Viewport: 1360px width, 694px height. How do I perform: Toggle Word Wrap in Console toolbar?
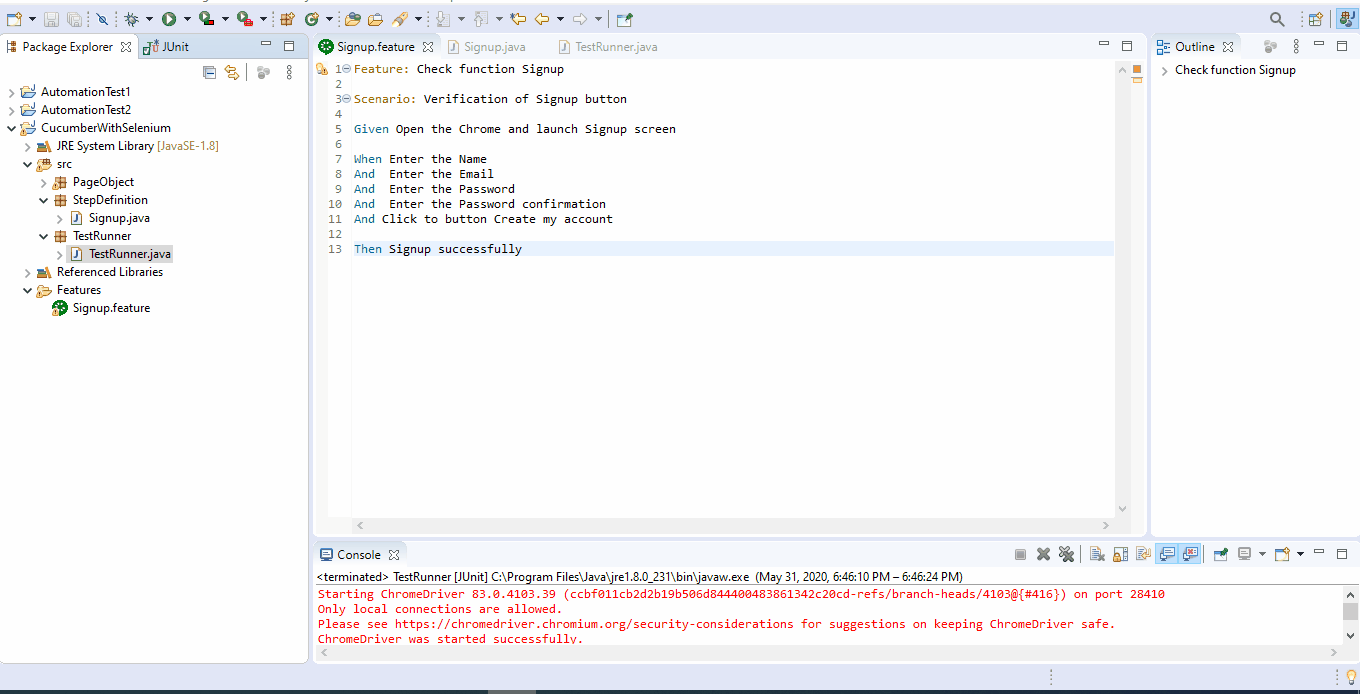pyautogui.click(x=1143, y=554)
